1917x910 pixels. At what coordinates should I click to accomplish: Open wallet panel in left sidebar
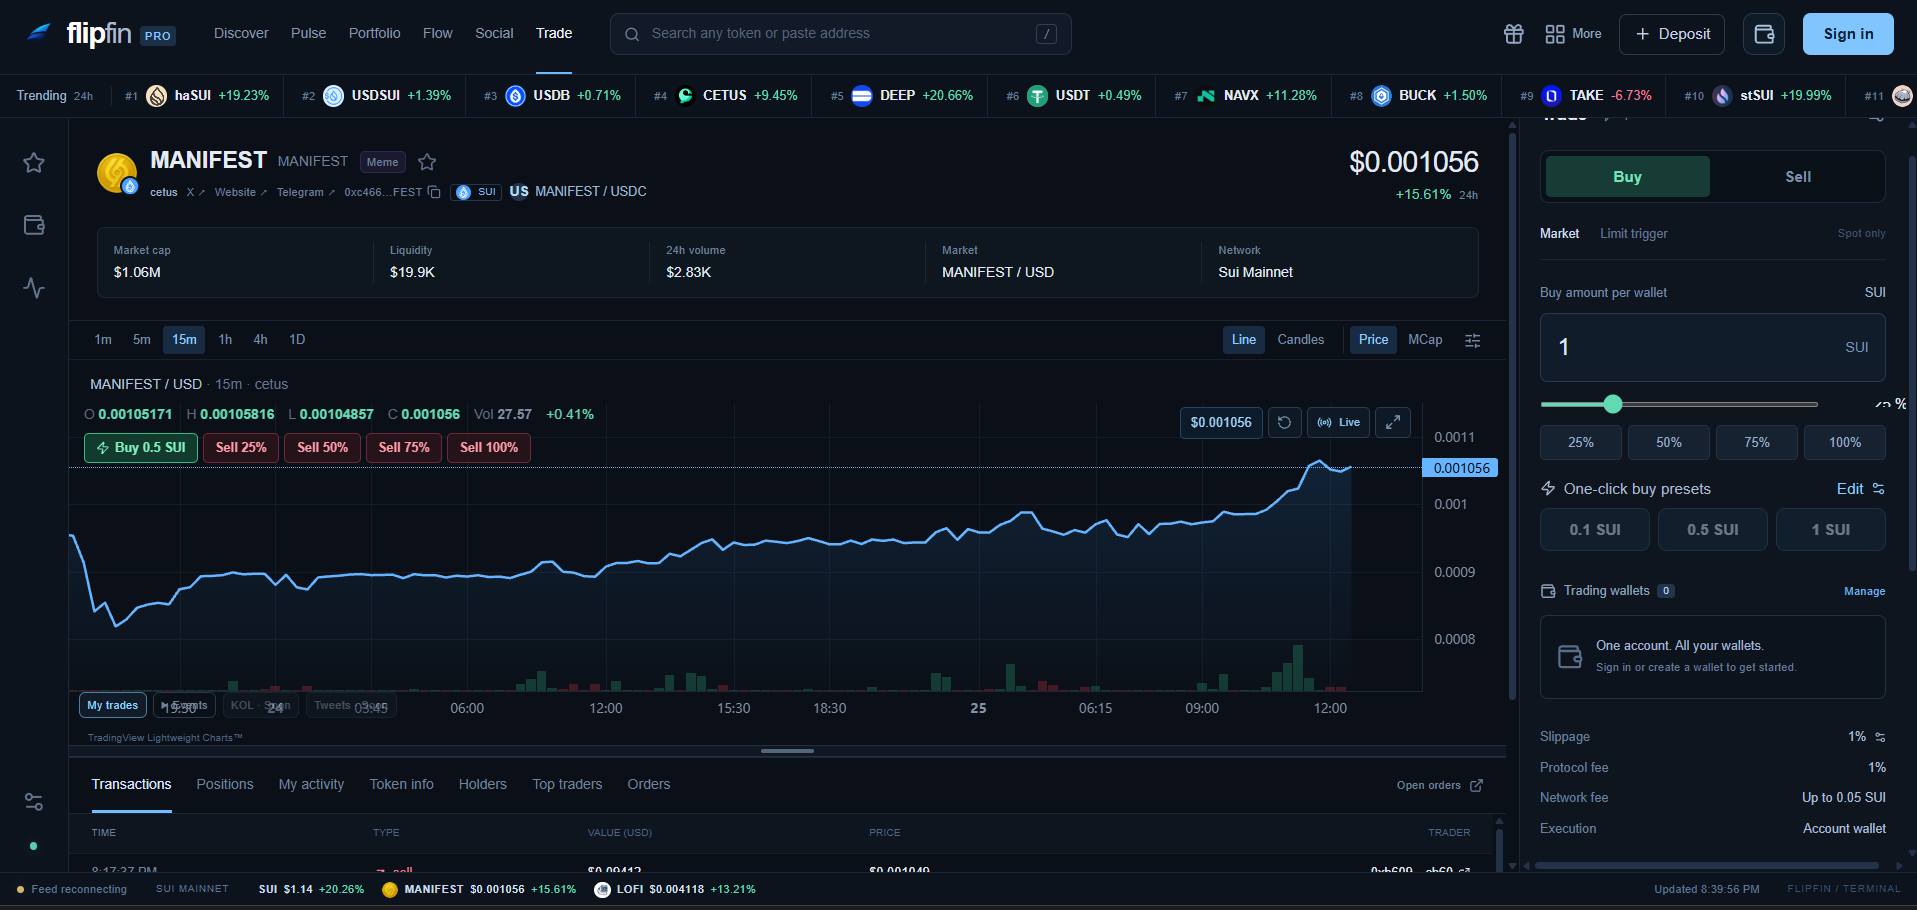tap(34, 225)
